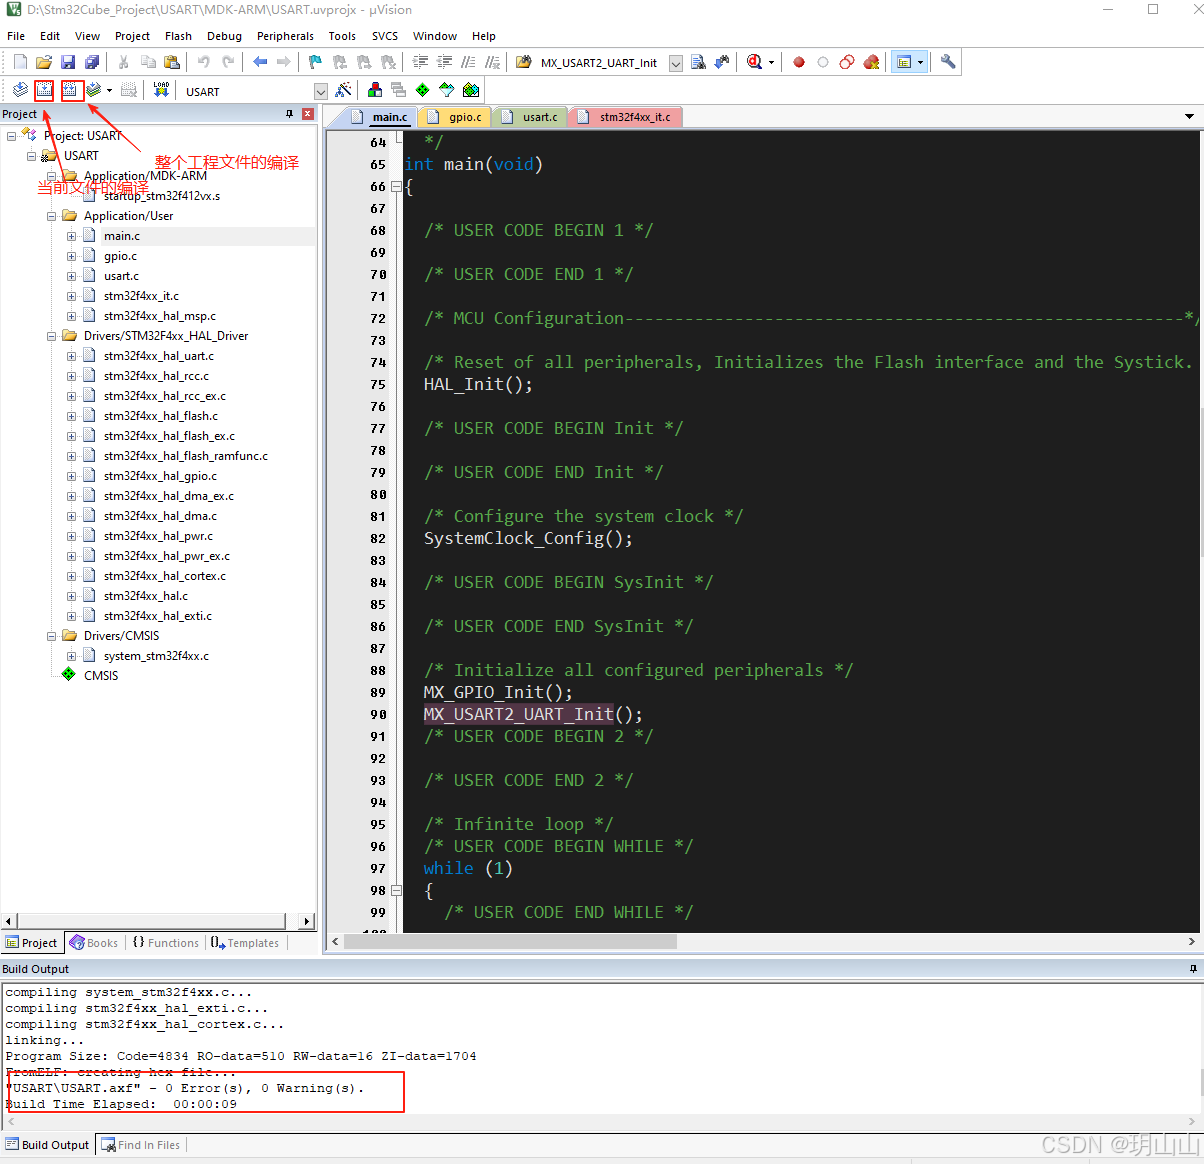Click the Translate current file icon

click(20, 90)
